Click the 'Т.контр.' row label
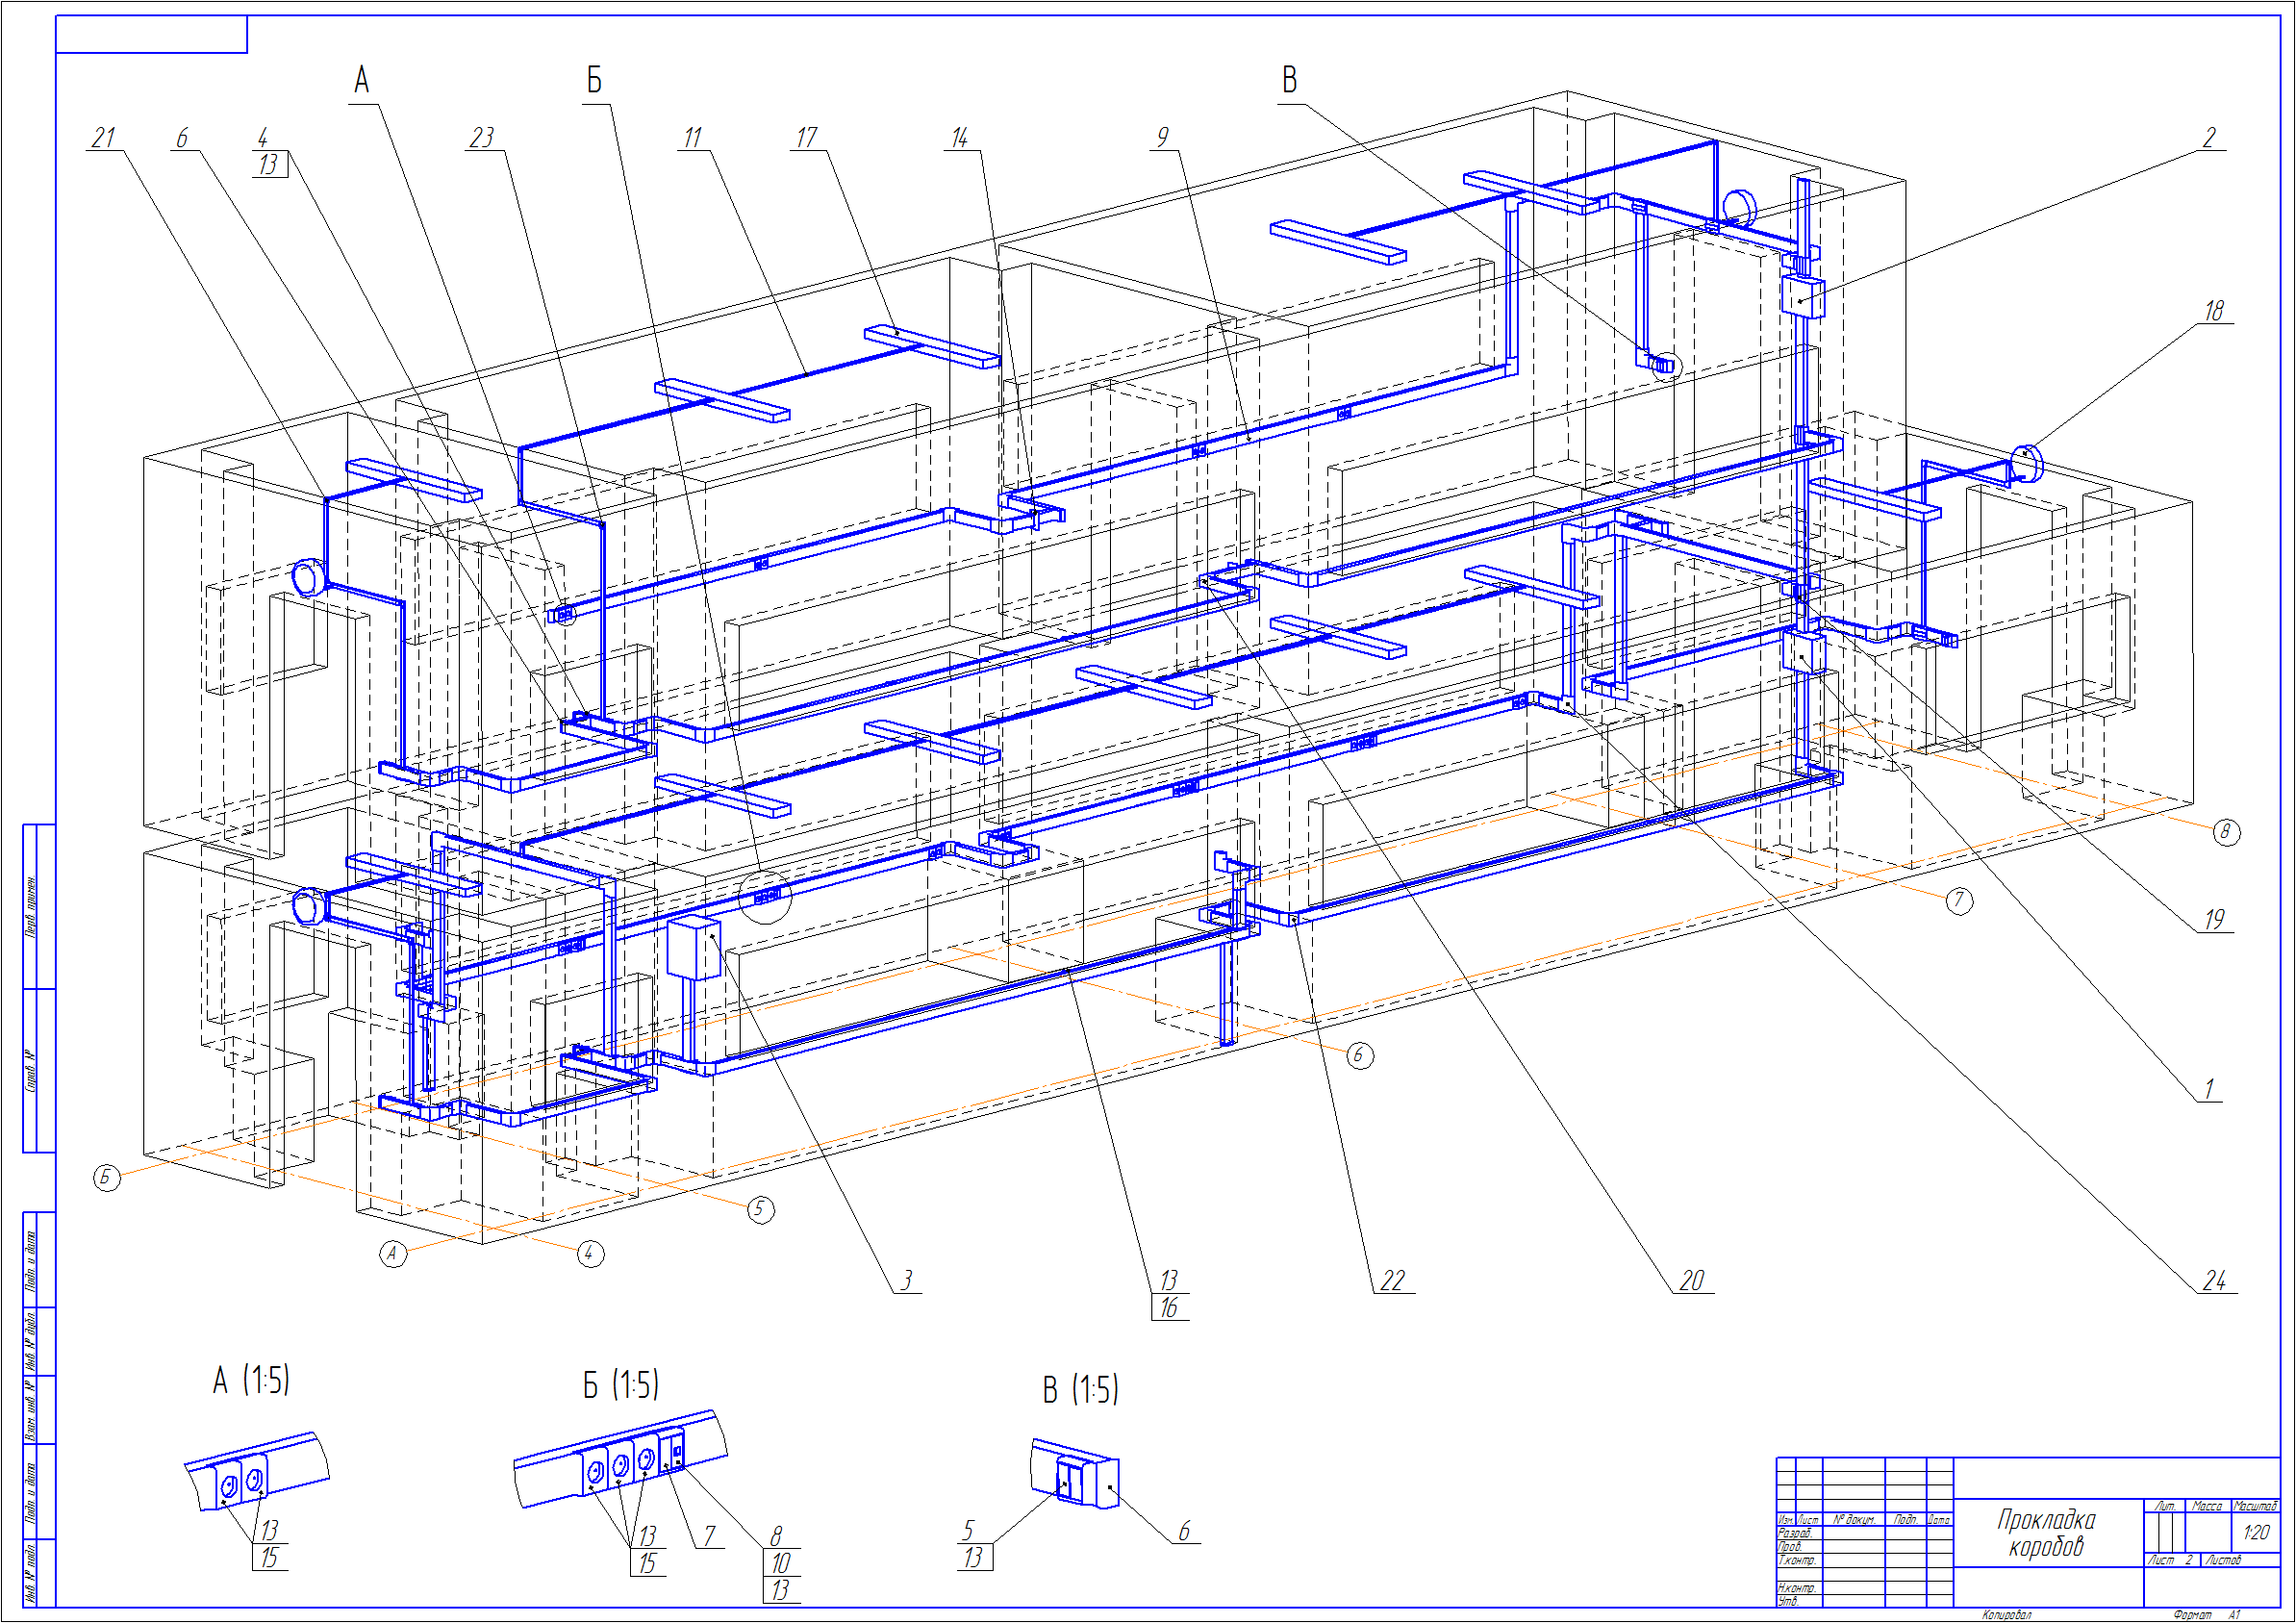This screenshot has height=1623, width=2296. click(x=1796, y=1560)
